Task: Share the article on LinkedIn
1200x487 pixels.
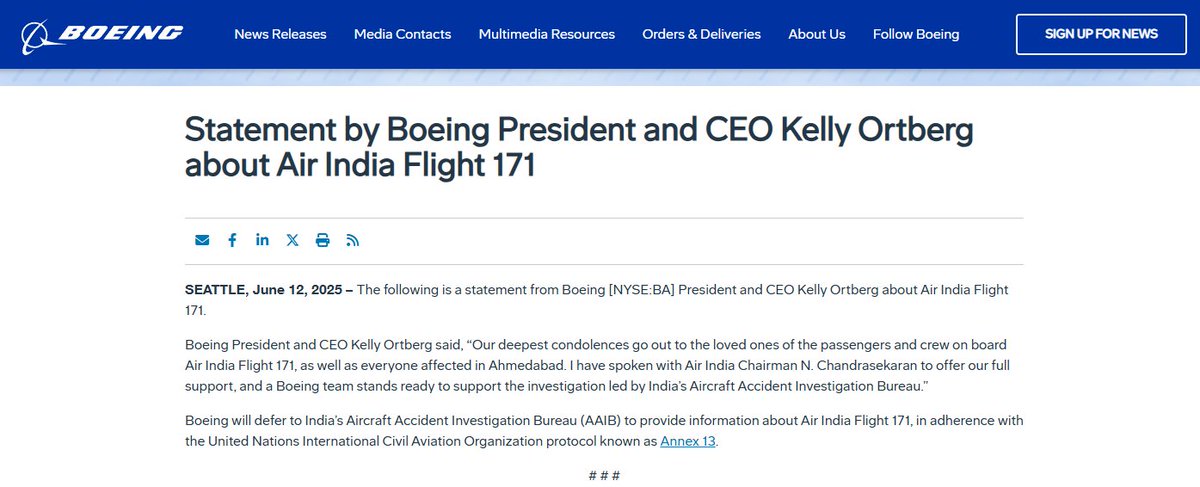Action: 262,240
